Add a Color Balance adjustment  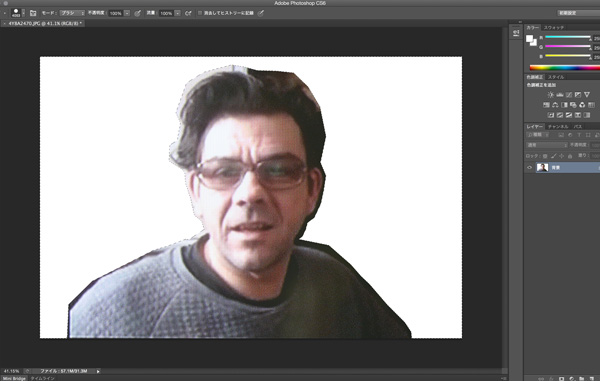pos(555,105)
